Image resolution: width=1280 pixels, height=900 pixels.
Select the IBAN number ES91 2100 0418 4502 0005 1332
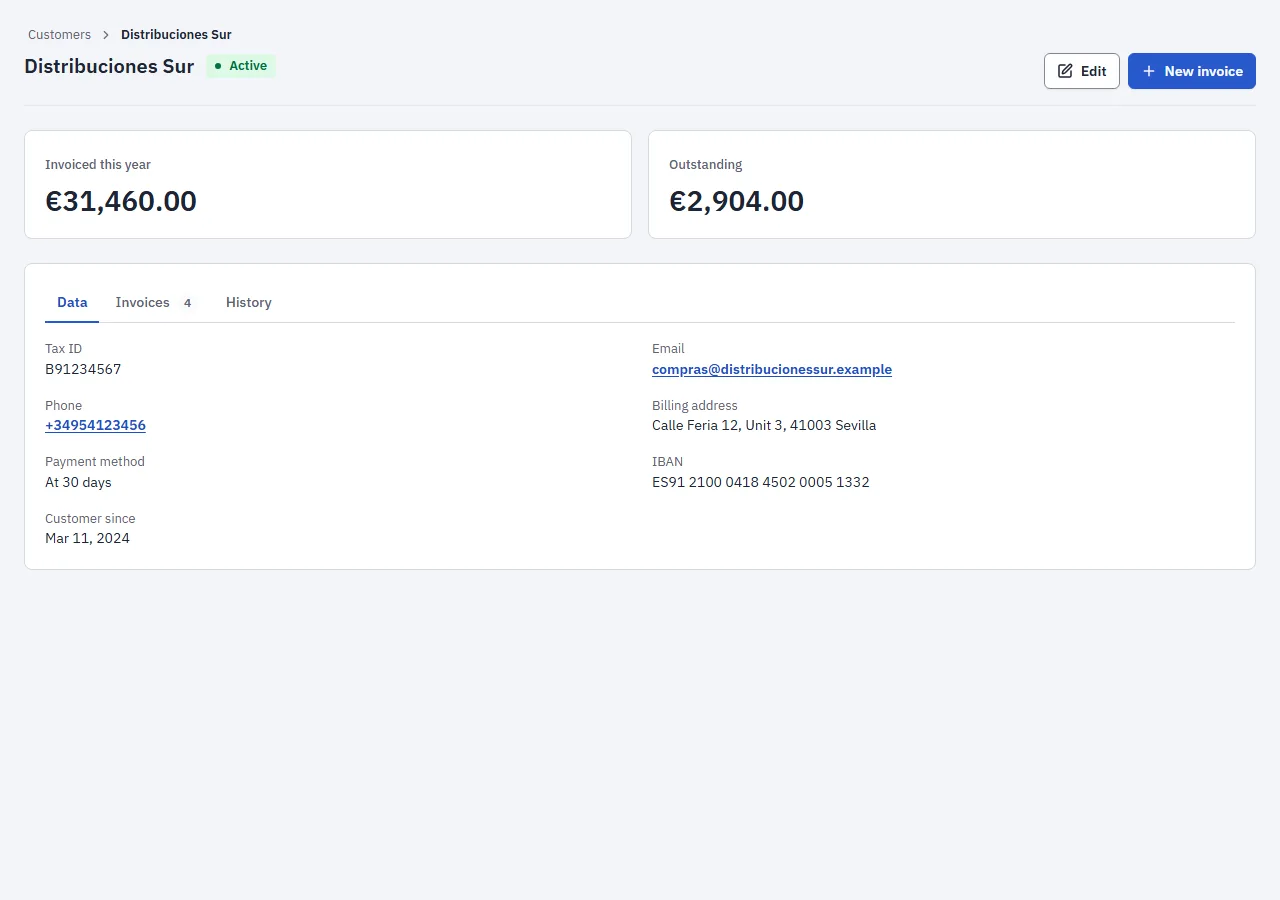(x=761, y=482)
